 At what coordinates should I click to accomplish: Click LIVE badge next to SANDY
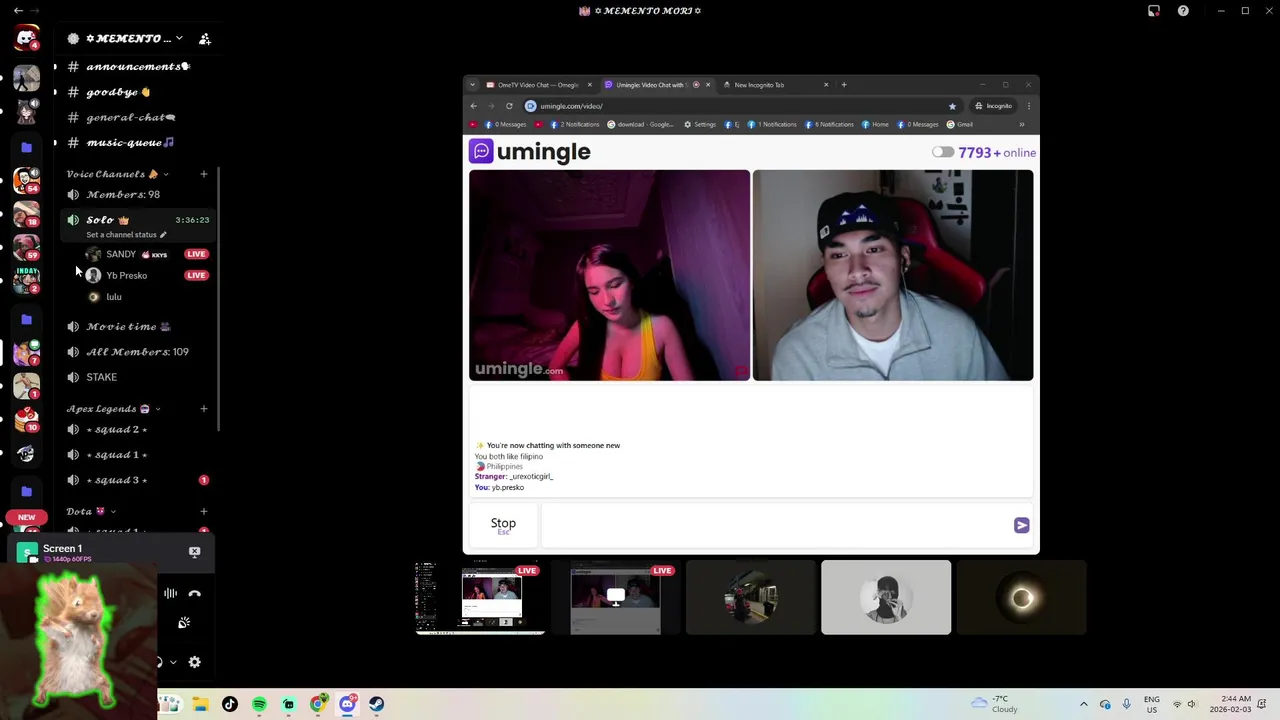click(x=196, y=254)
